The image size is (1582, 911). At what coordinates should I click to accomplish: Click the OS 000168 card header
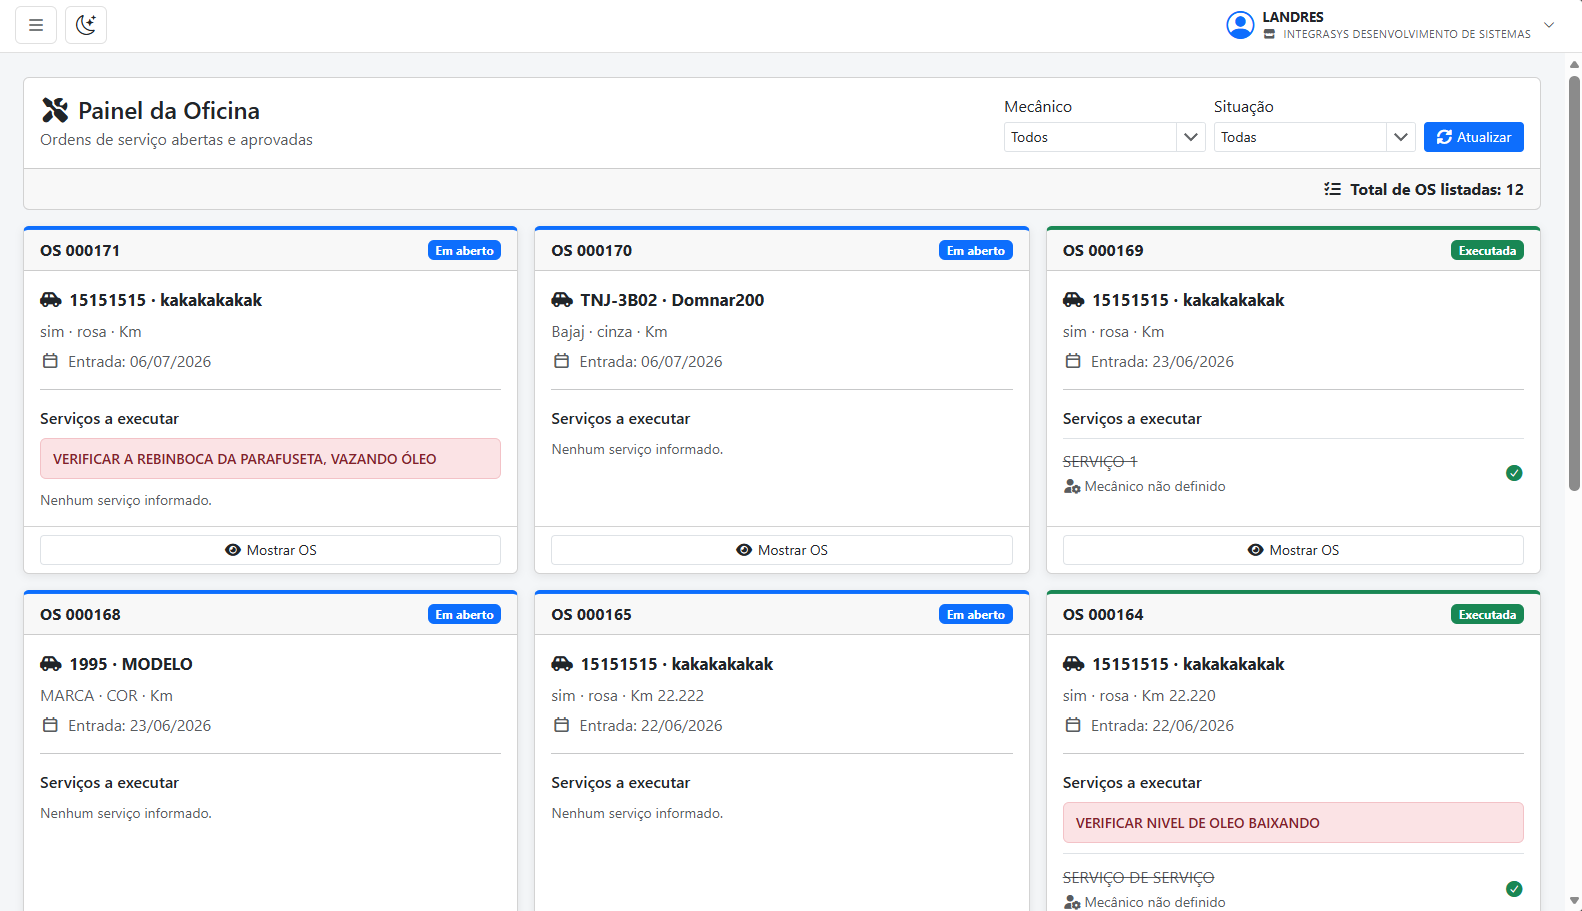(270, 614)
